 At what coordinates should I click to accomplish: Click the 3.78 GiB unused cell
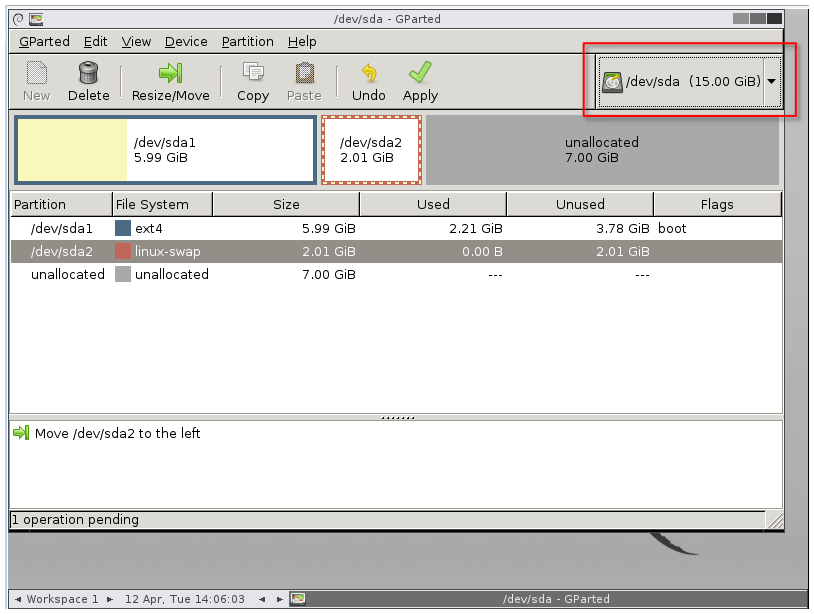622,228
